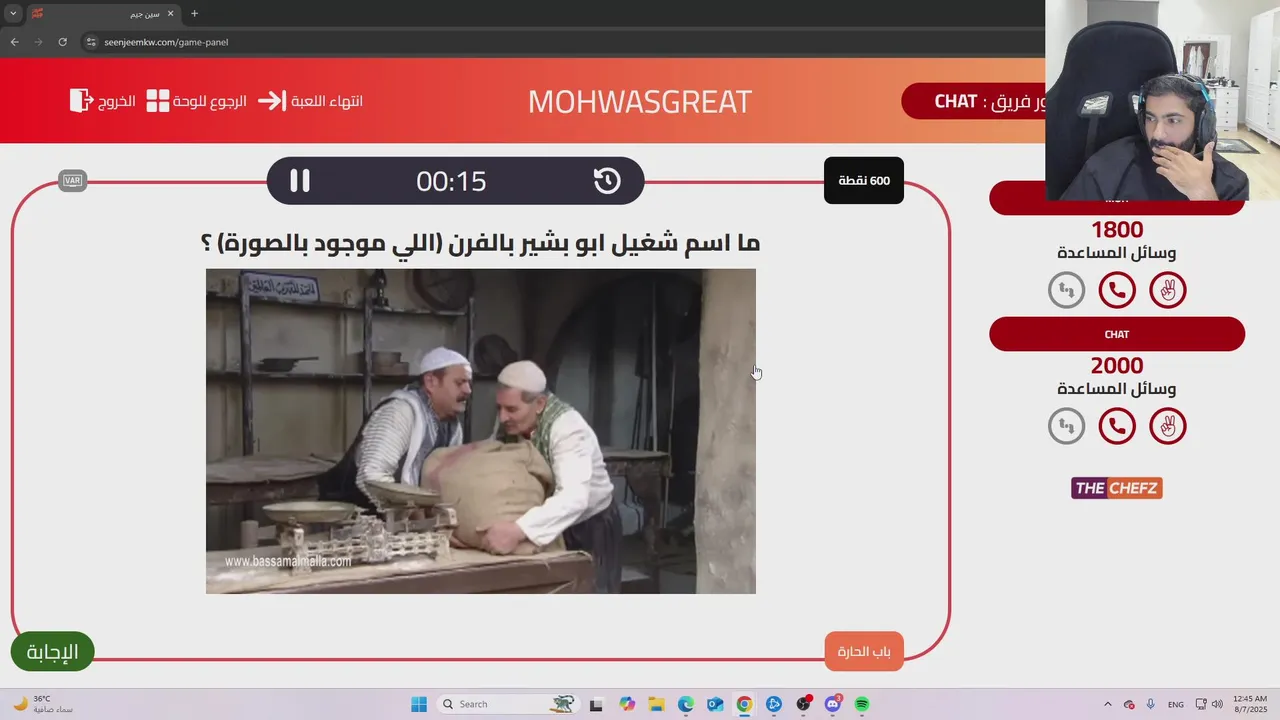1280x720 pixels.
Task: Click the taskbar Search box
Action: coord(508,704)
